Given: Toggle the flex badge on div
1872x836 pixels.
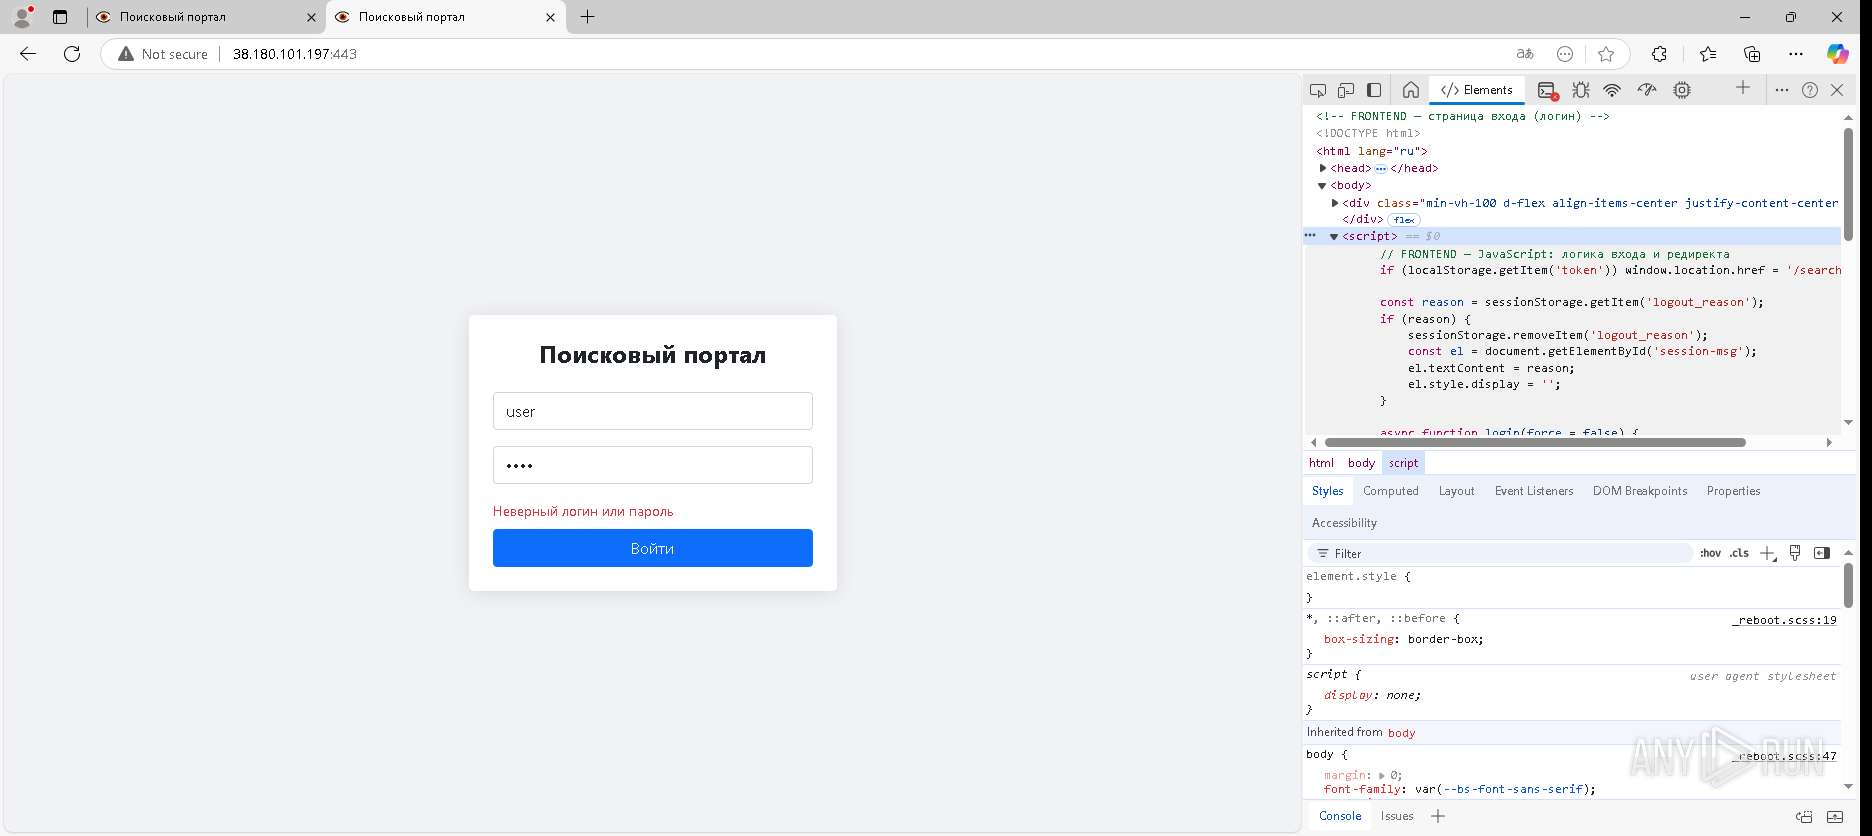Looking at the screenshot, I should pos(1404,220).
